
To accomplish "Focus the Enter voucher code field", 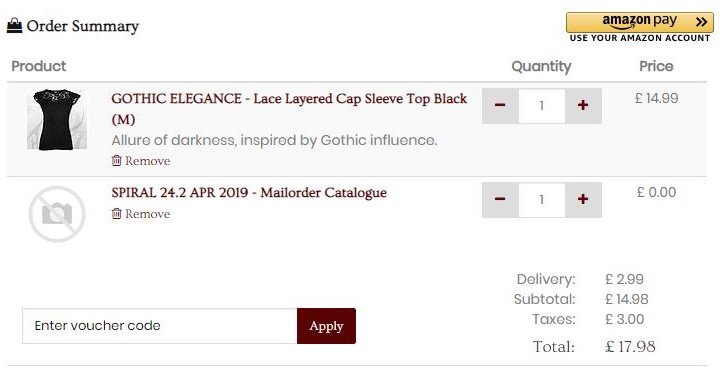I will point(160,326).
